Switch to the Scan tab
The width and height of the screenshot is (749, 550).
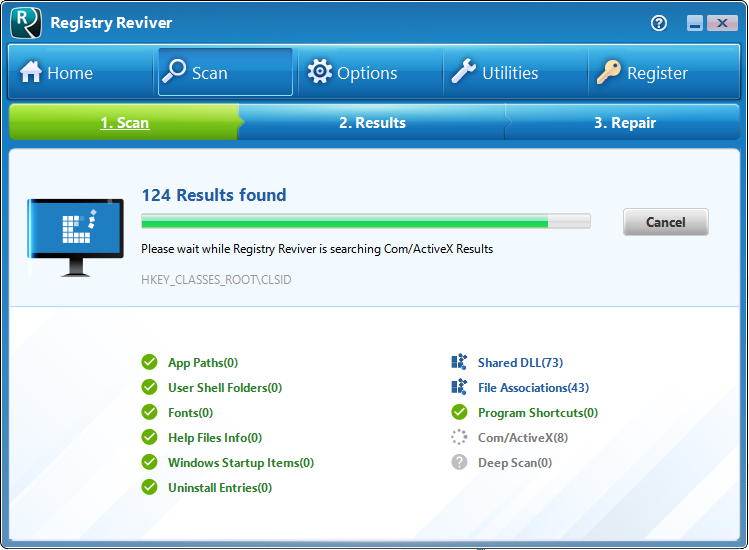click(225, 72)
